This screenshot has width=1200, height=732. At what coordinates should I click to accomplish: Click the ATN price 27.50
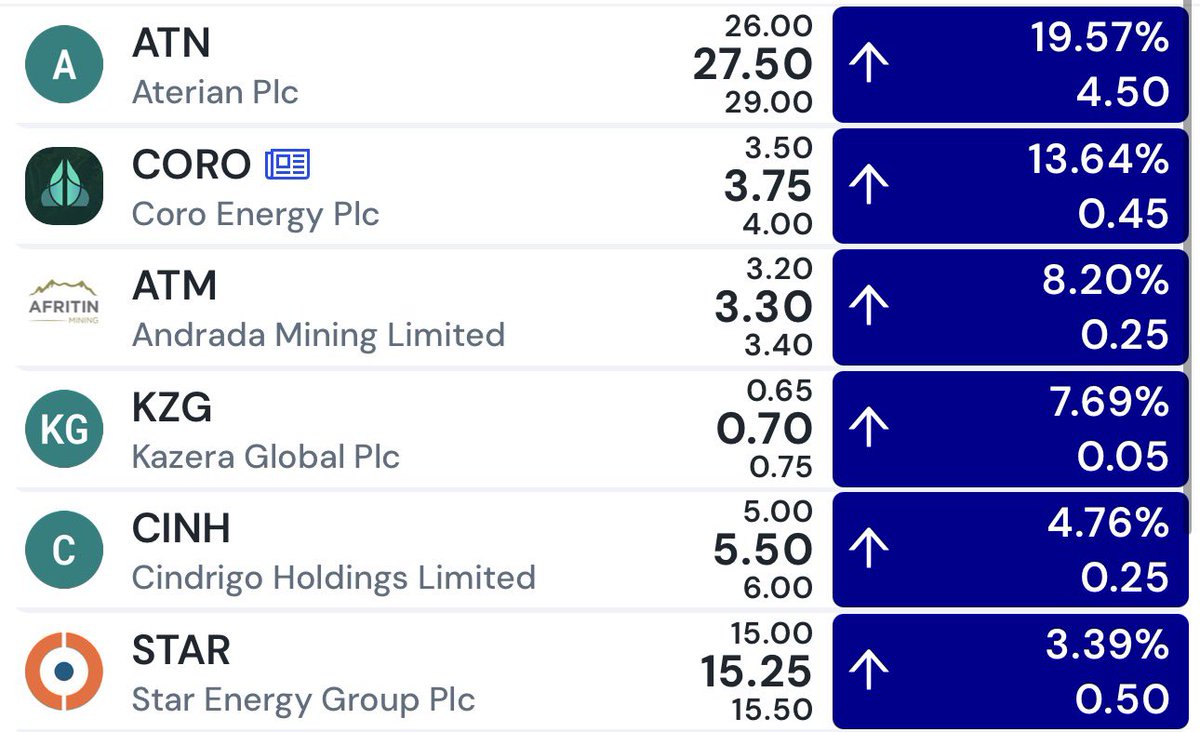(x=752, y=65)
